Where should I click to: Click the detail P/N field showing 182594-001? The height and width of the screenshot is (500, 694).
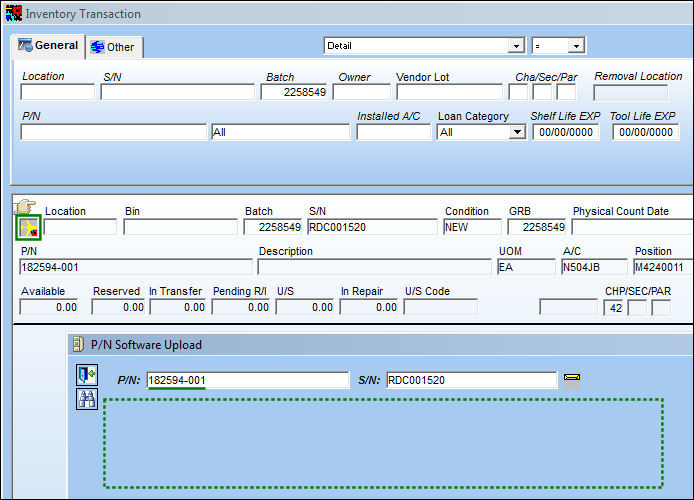[136, 267]
